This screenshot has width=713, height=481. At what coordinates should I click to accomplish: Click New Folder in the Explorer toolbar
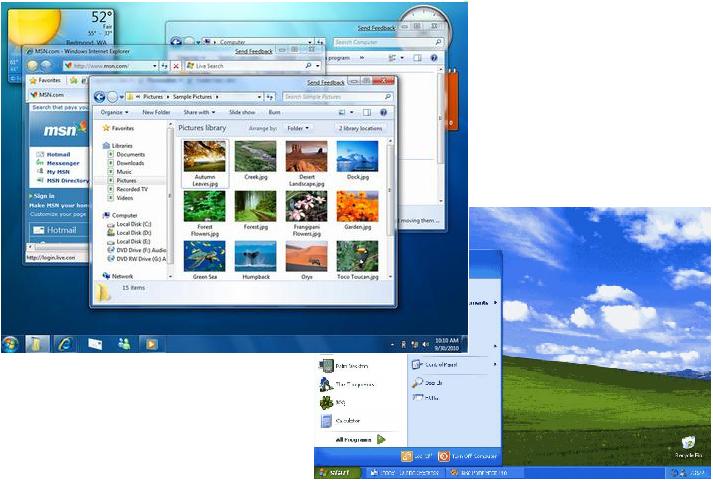[x=156, y=112]
